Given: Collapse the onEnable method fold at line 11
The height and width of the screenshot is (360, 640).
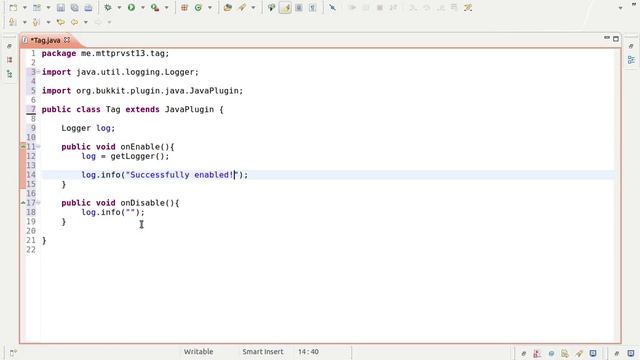Looking at the screenshot, I should [38, 146].
